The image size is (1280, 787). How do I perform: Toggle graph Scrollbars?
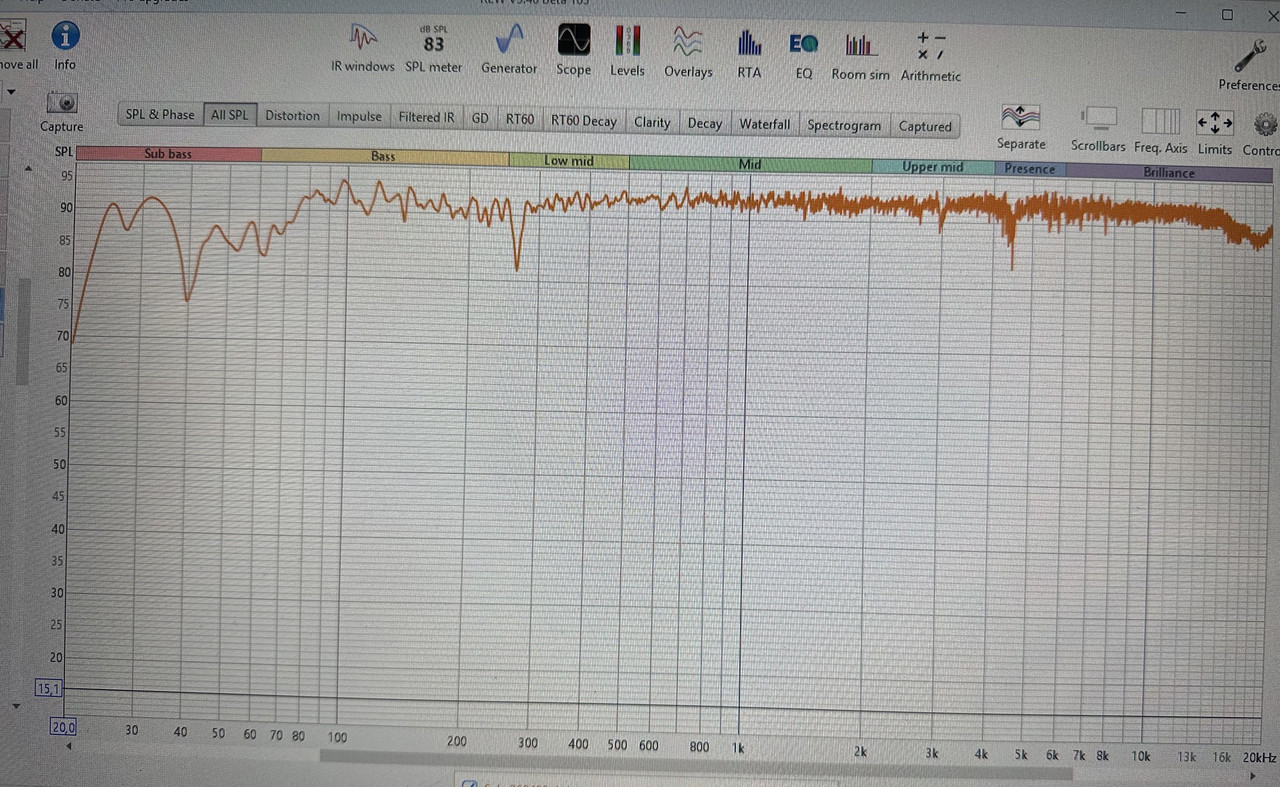pyautogui.click(x=1098, y=129)
